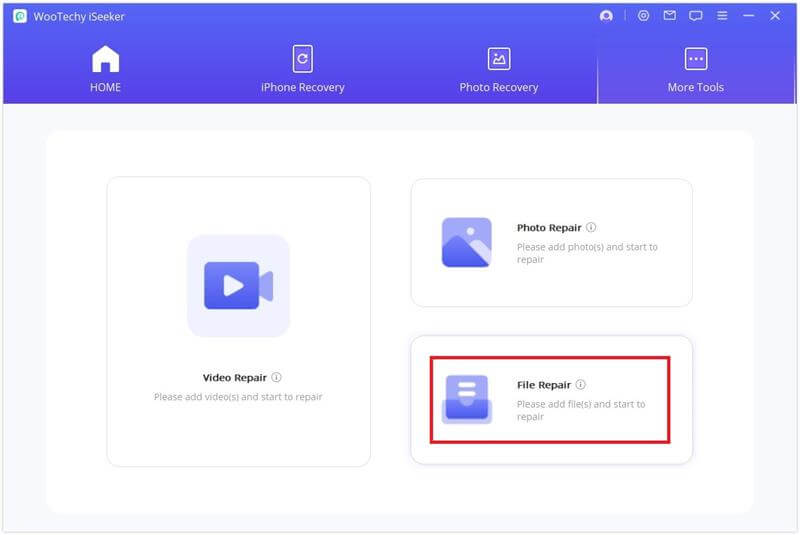The image size is (800, 535).
Task: Click 'Please add file(s) and start to repair'
Action: (x=581, y=410)
